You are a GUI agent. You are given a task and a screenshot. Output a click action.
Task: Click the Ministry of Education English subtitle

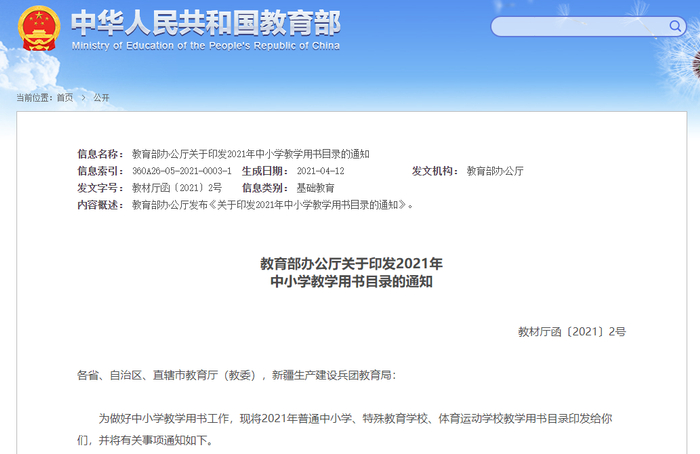(x=206, y=46)
